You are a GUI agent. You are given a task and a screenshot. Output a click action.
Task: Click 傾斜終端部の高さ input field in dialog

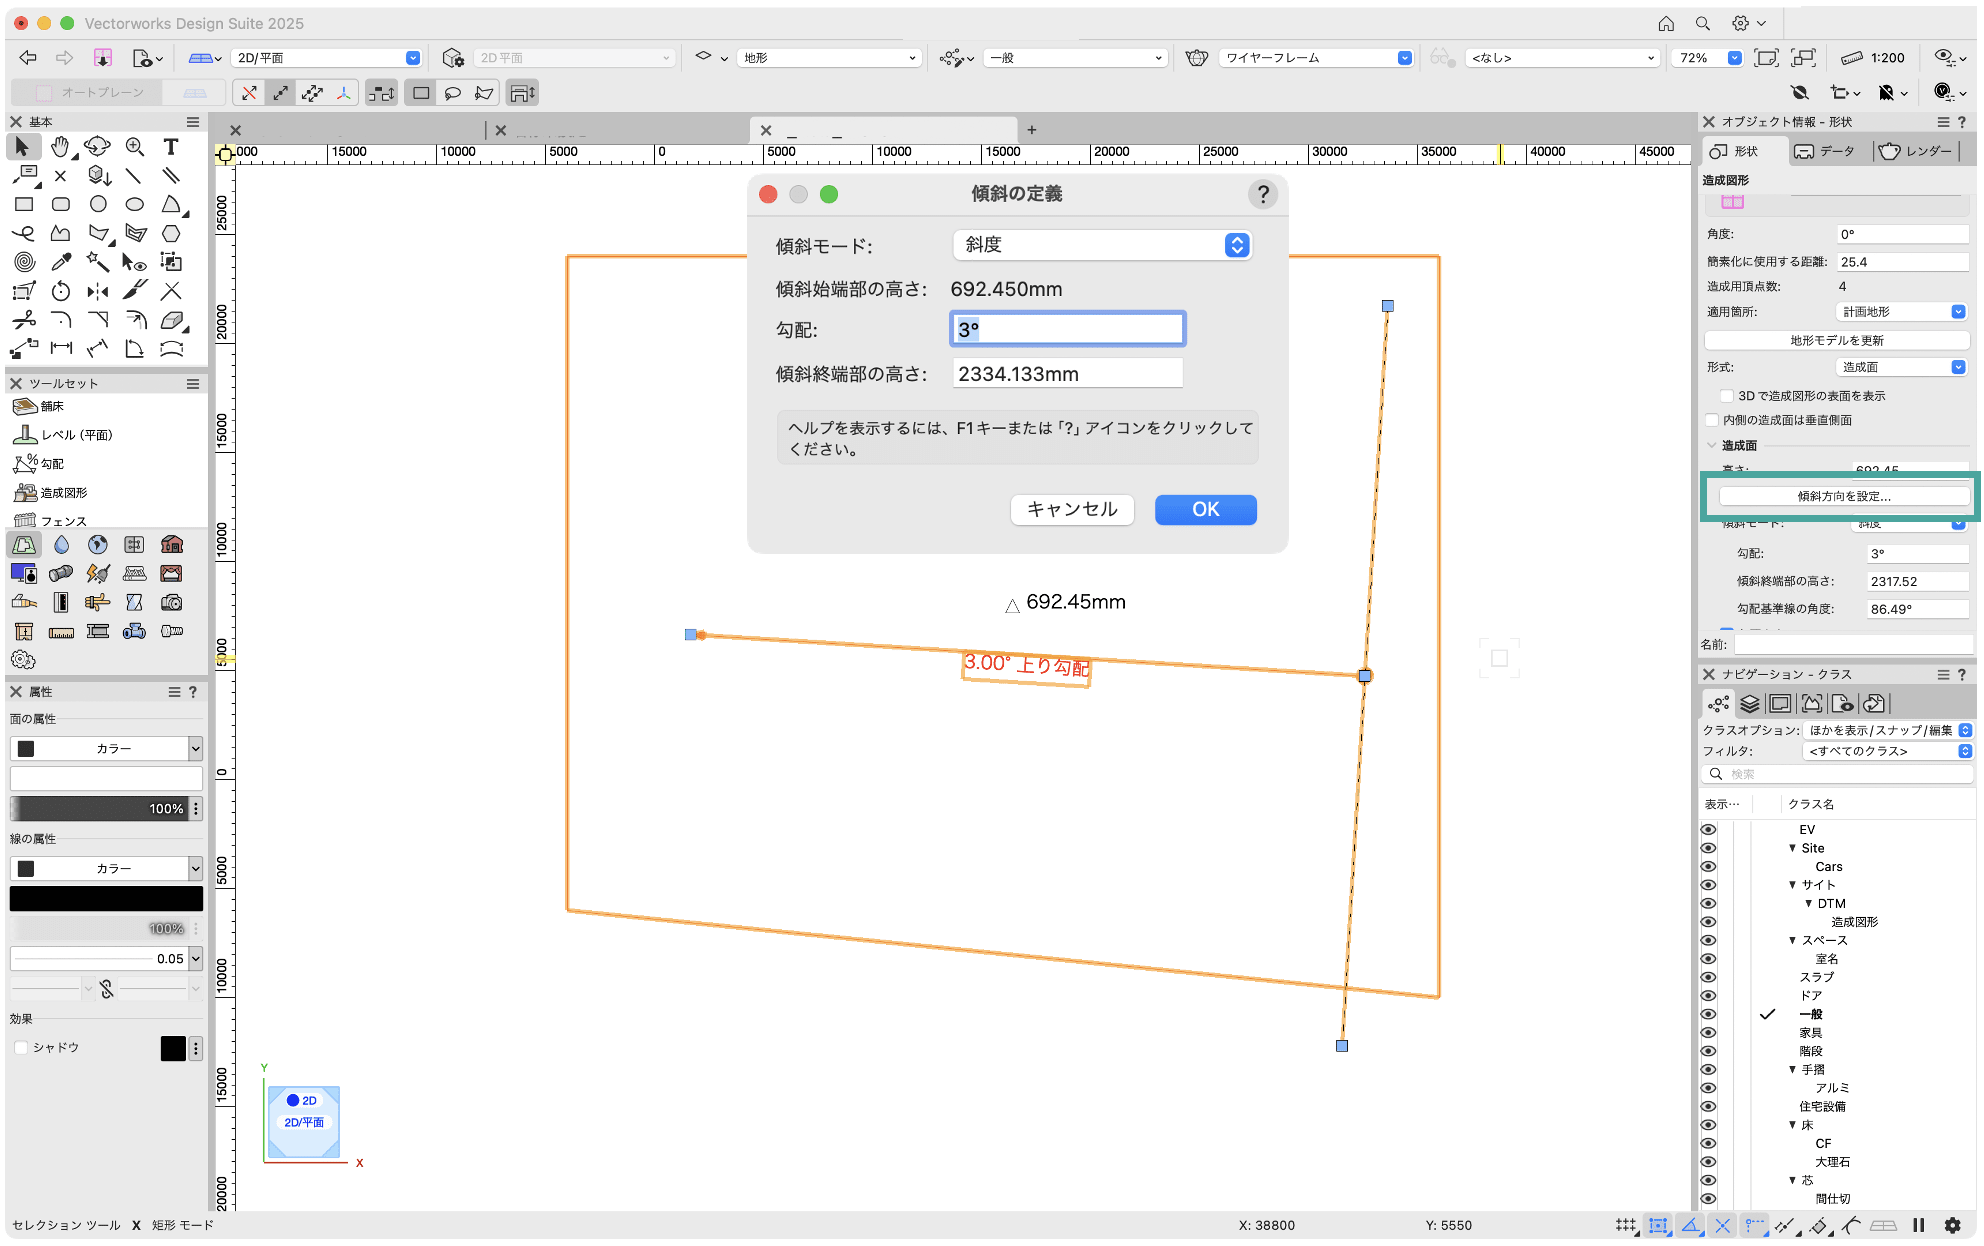pyautogui.click(x=1067, y=374)
